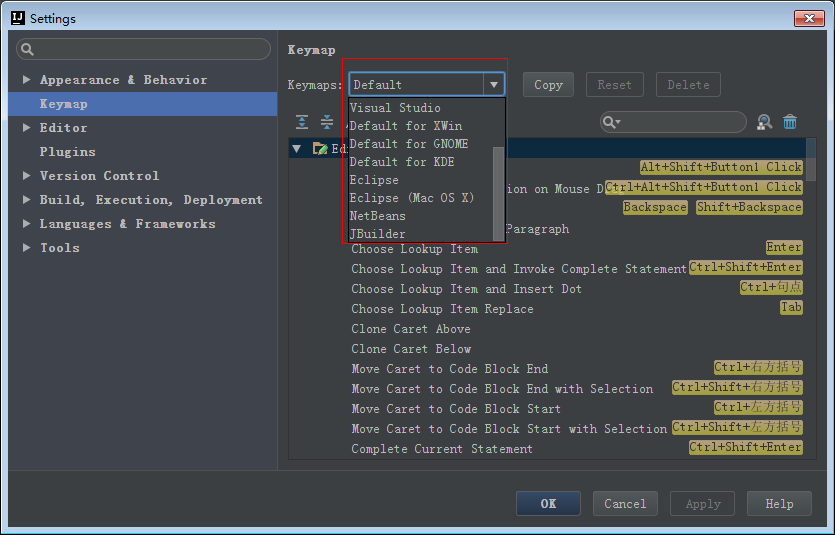The image size is (835, 535).
Task: Expand the Appearance & Behavior section
Action: tap(27, 80)
